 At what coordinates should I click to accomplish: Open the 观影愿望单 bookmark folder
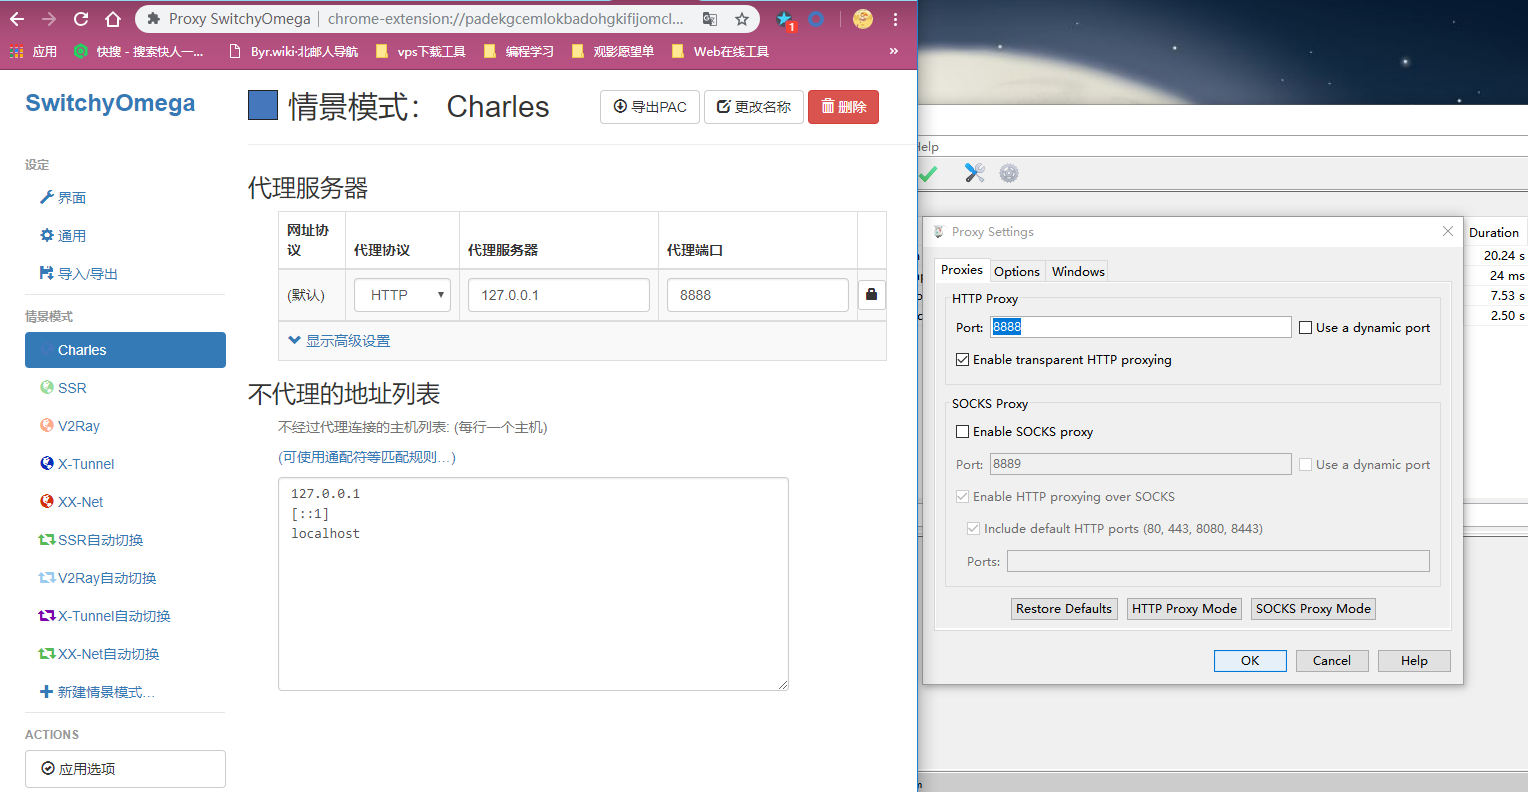click(x=613, y=51)
